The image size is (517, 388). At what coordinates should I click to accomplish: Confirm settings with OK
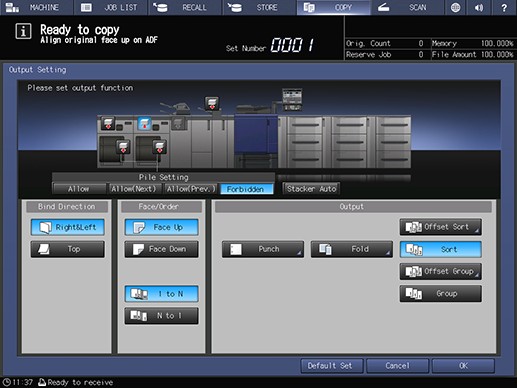463,366
